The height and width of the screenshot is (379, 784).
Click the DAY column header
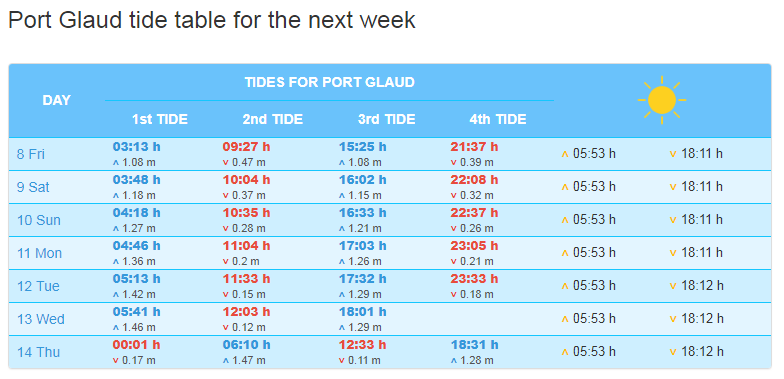click(56, 100)
